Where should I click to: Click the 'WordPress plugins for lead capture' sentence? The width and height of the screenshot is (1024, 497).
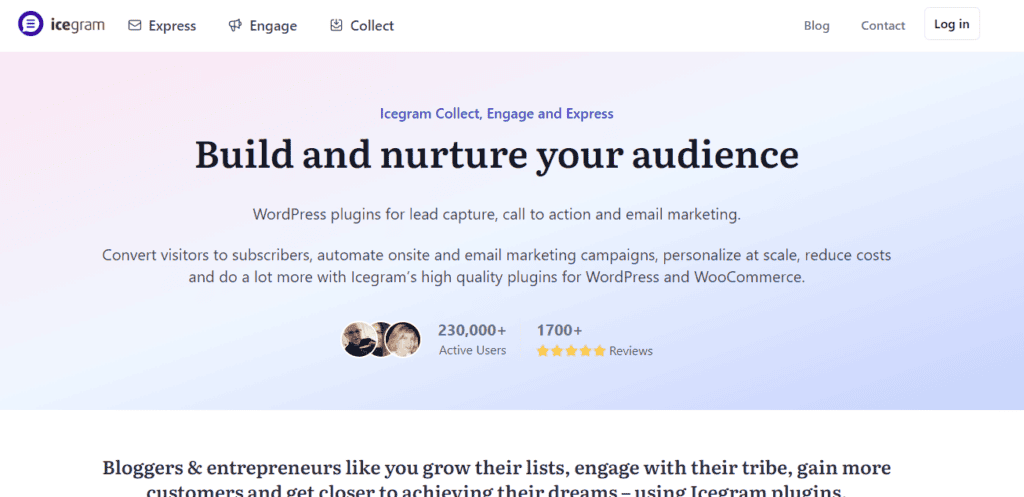[x=497, y=214]
